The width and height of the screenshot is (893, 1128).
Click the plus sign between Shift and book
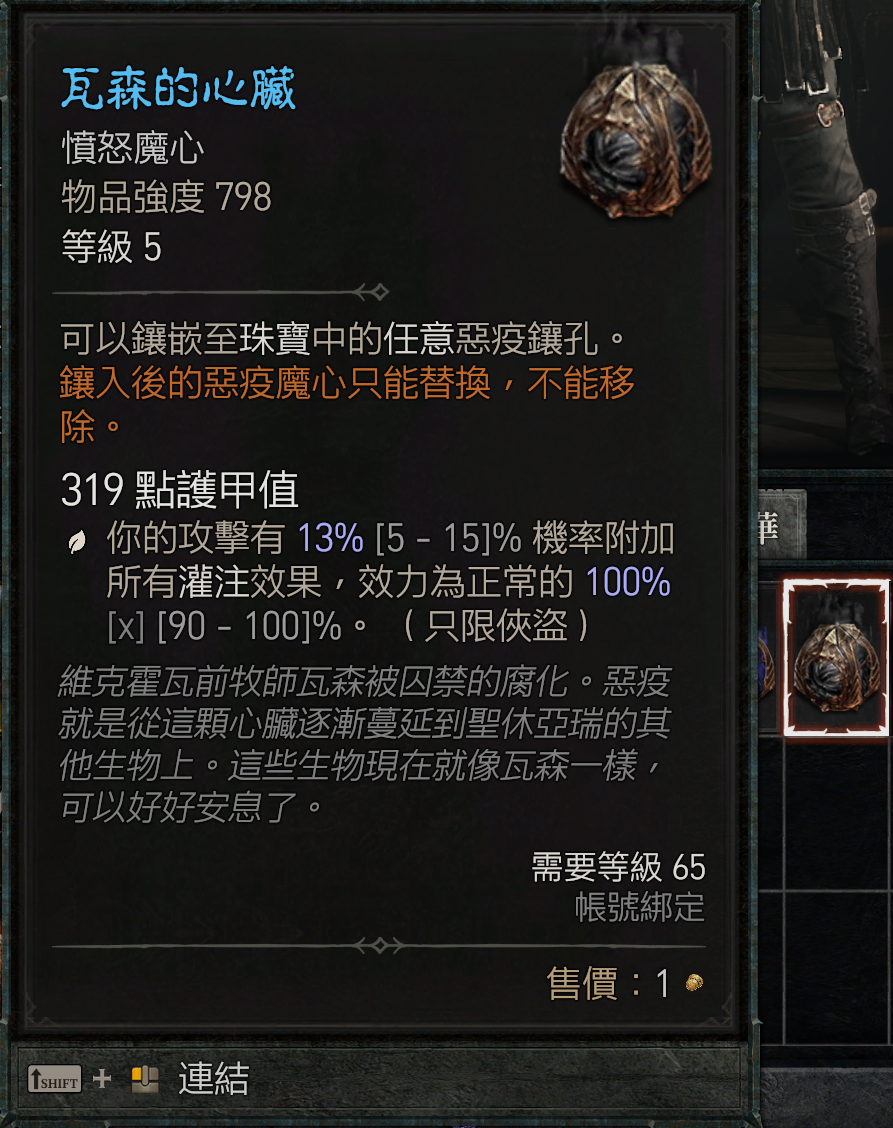click(x=102, y=1078)
